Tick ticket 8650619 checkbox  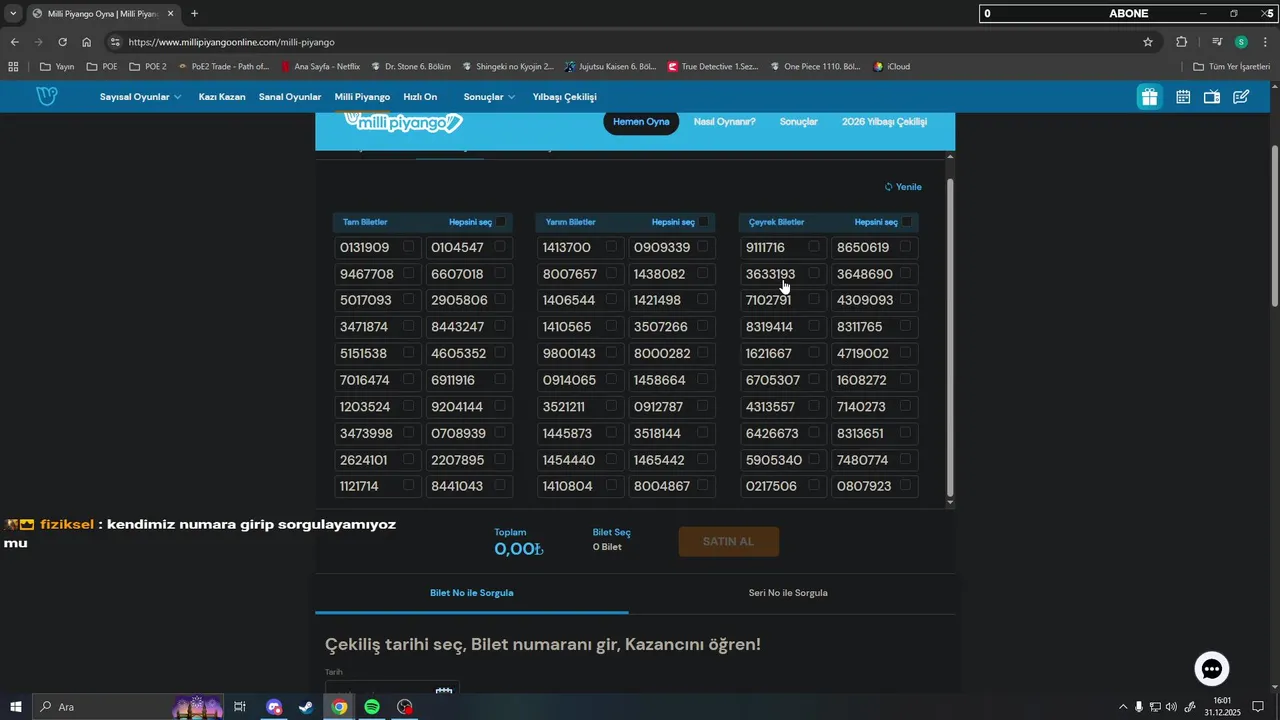[x=906, y=247]
